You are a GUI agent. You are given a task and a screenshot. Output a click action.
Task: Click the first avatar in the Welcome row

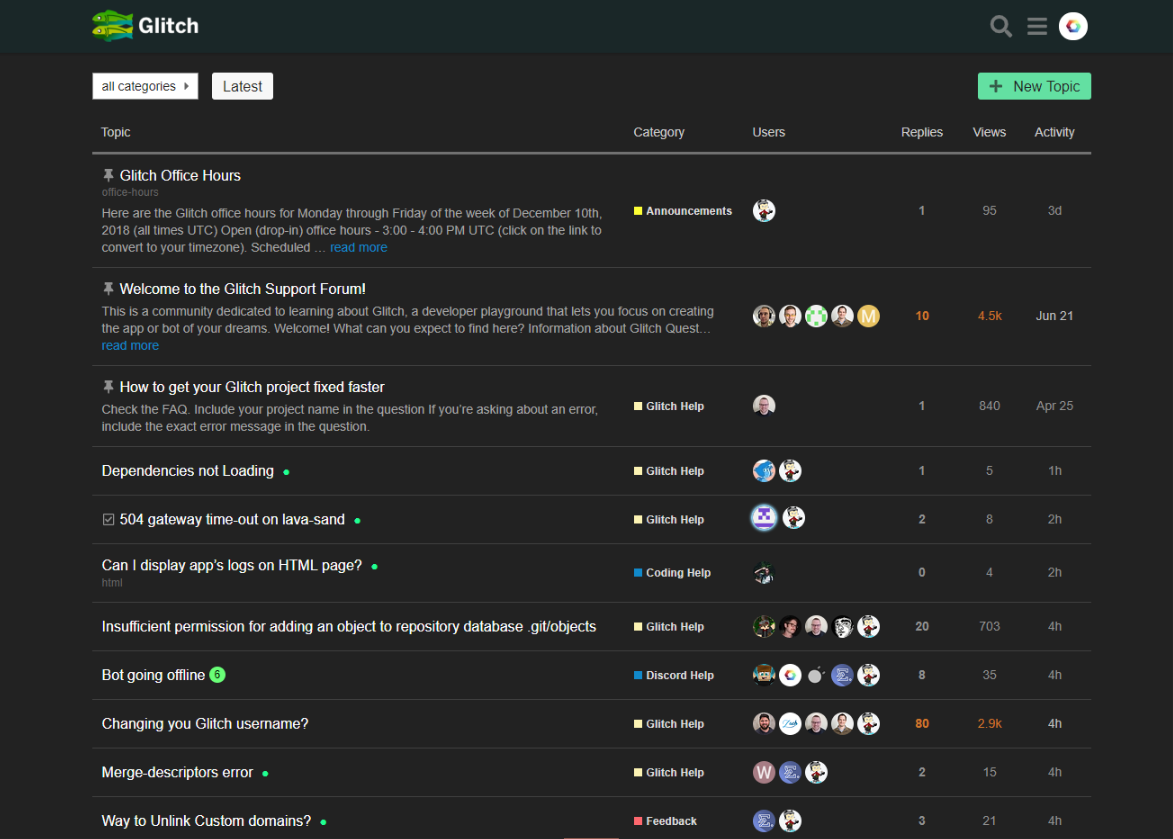pos(764,316)
